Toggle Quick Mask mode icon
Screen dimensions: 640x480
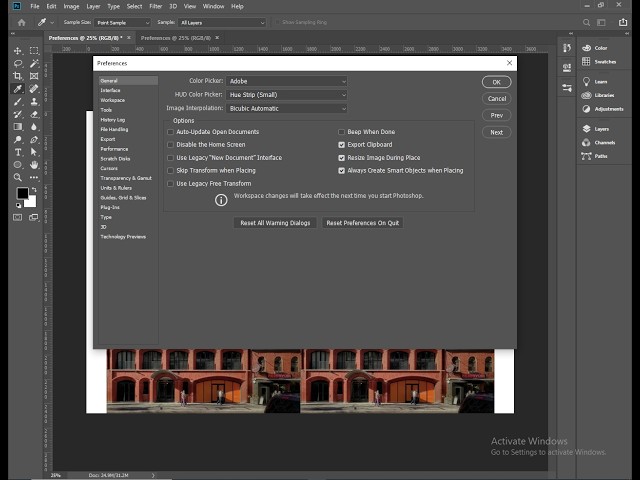tap(18, 217)
